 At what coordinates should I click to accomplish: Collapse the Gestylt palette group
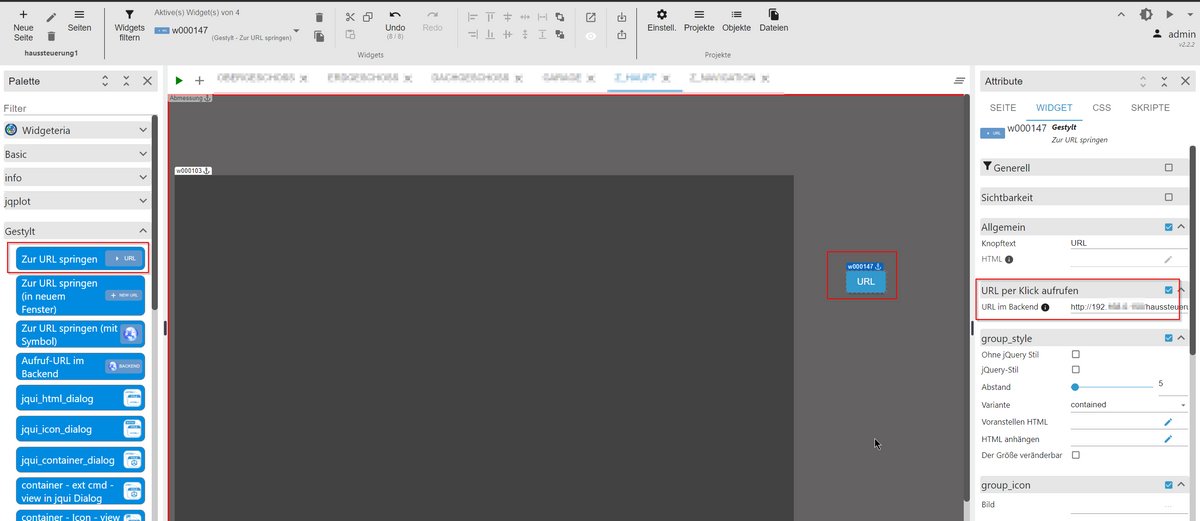pos(76,229)
